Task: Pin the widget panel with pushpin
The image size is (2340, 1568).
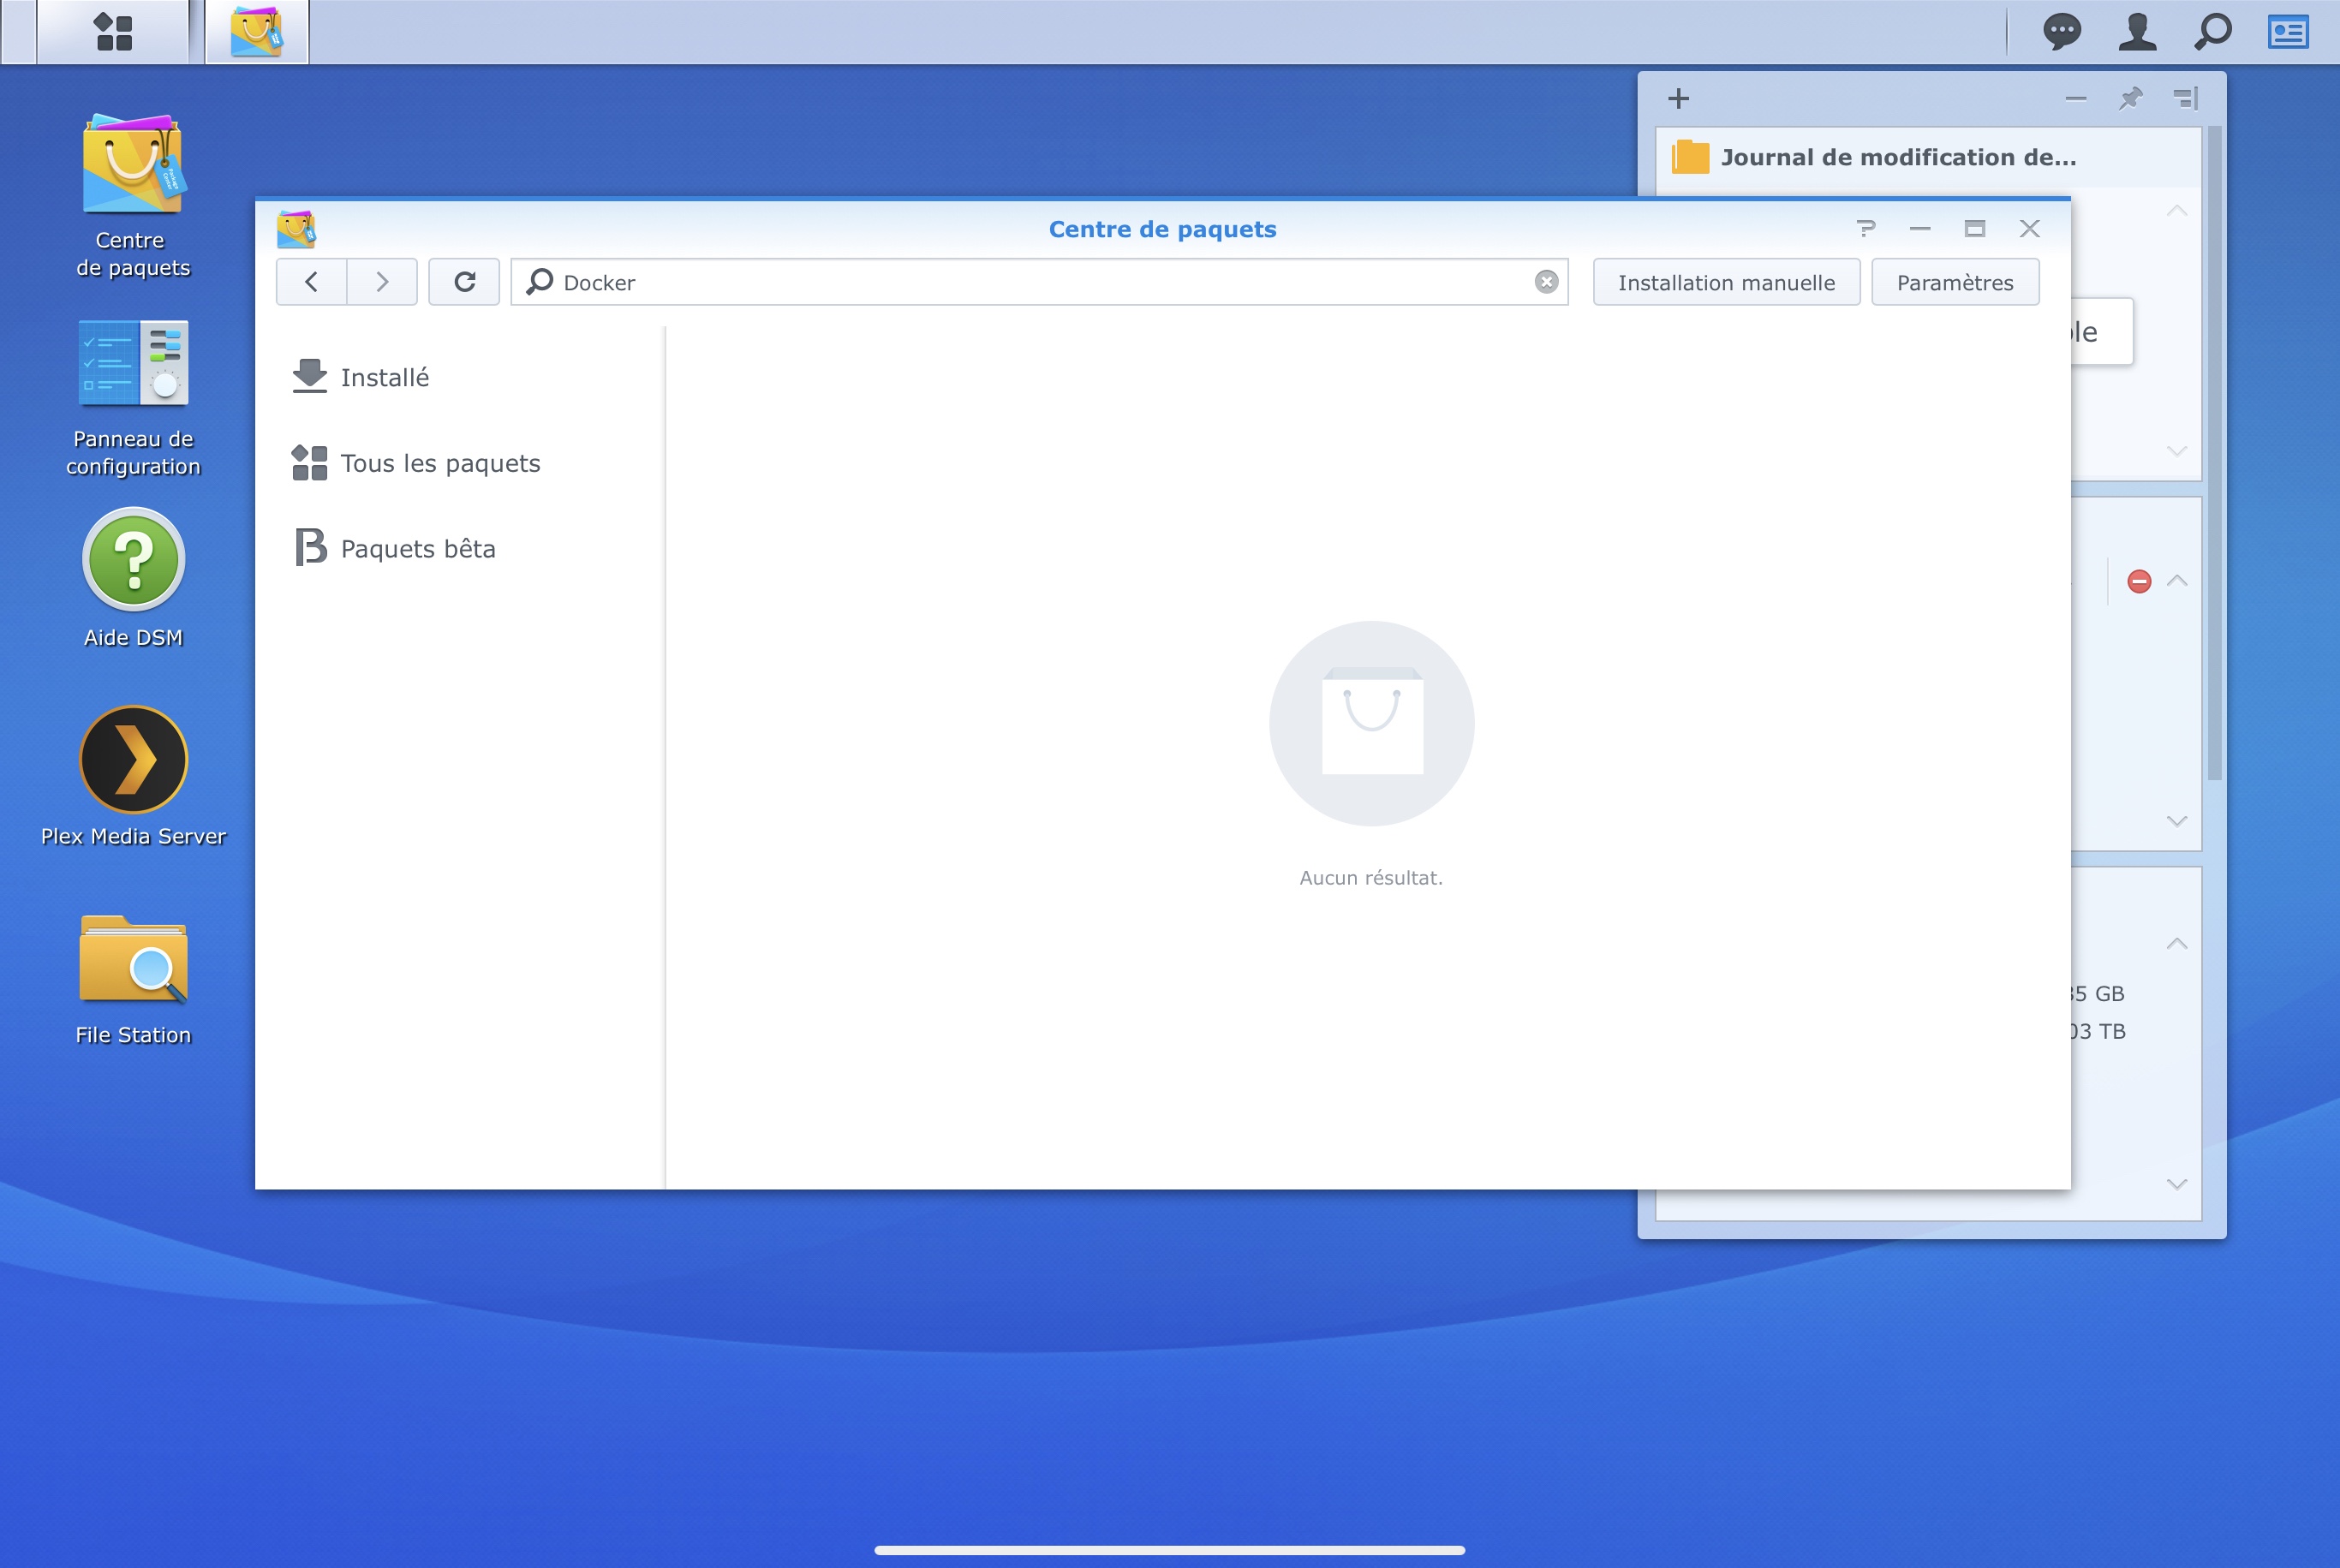Action: (2130, 98)
